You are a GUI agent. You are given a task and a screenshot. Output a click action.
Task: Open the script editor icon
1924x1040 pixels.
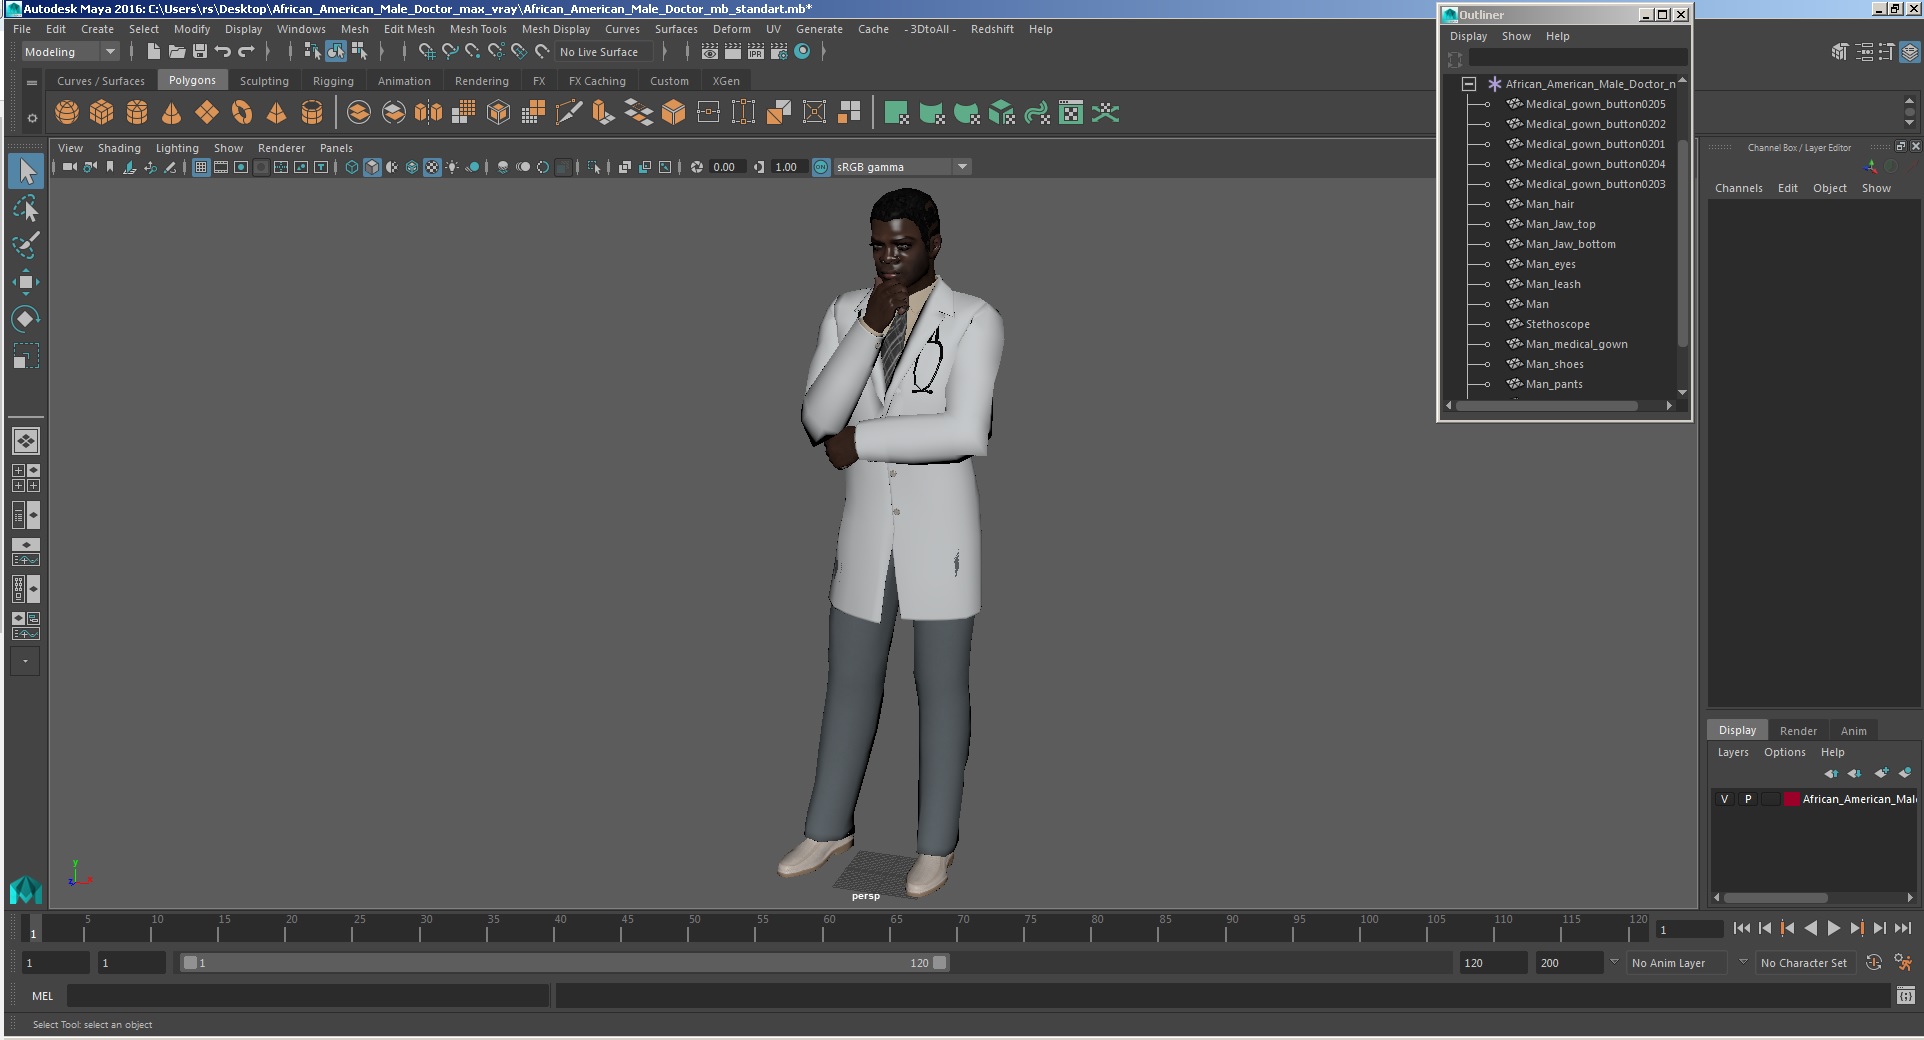(1906, 996)
